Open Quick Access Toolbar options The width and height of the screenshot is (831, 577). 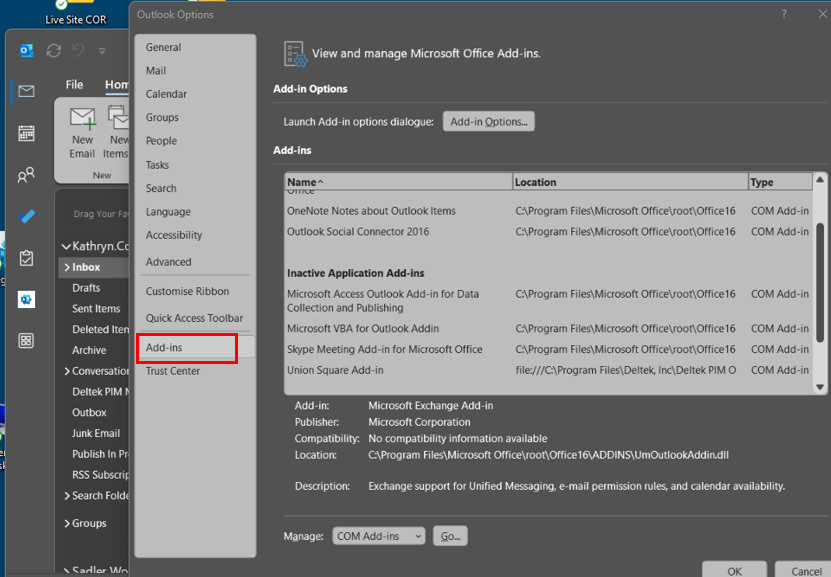pos(195,318)
